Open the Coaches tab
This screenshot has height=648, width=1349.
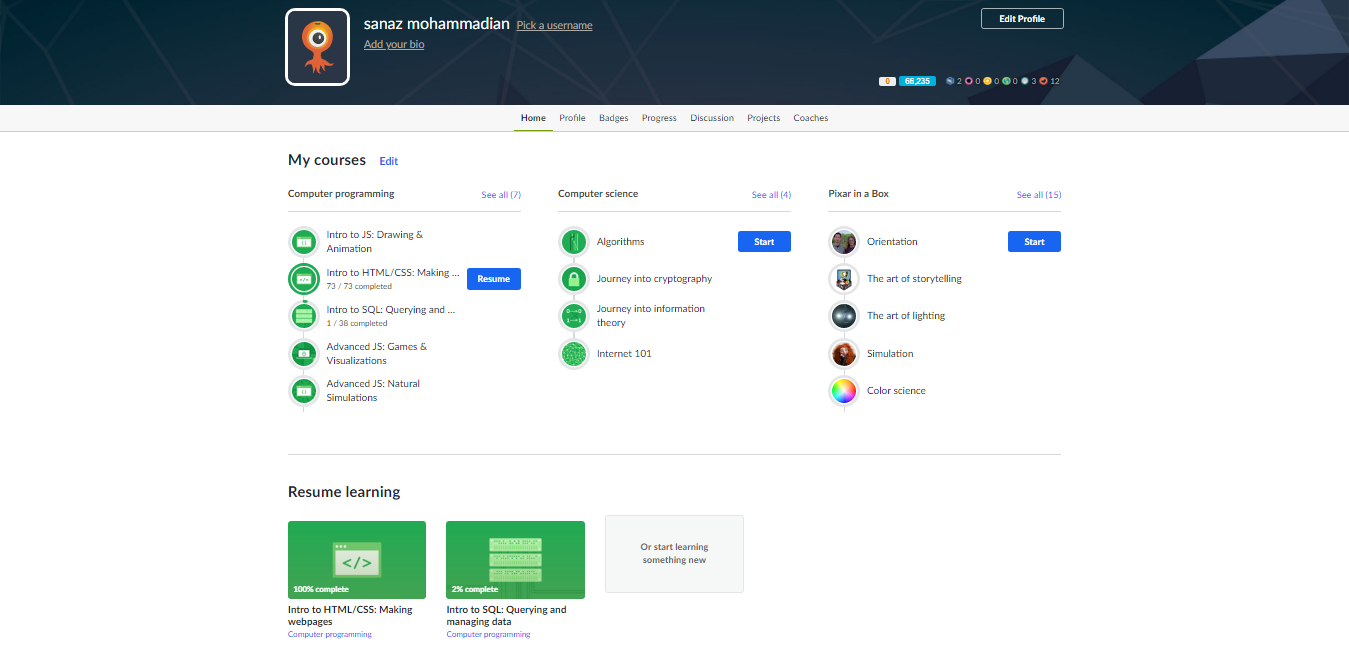click(811, 118)
